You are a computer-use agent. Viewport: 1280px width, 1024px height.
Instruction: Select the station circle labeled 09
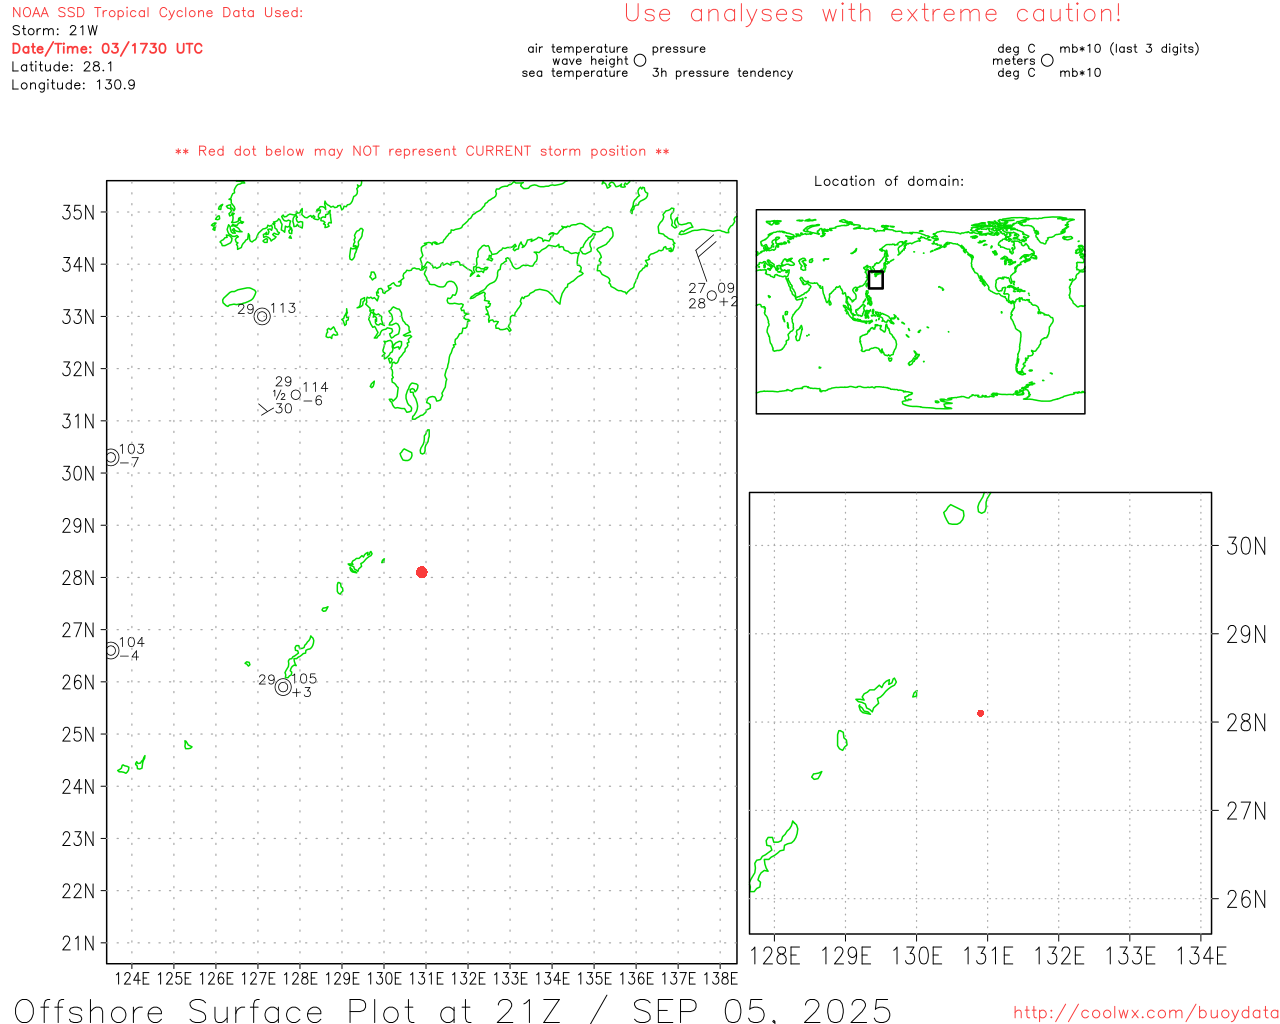point(712,296)
